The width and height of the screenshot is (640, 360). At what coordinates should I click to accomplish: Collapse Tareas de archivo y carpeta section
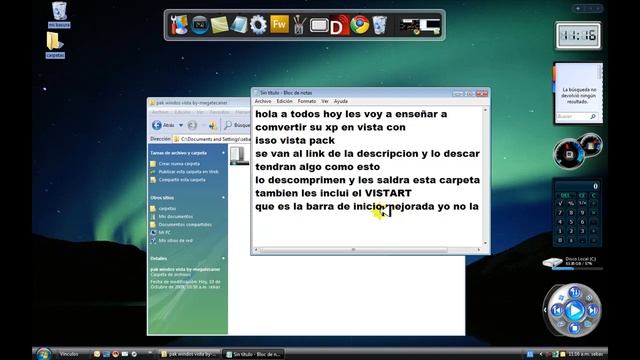coord(223,153)
